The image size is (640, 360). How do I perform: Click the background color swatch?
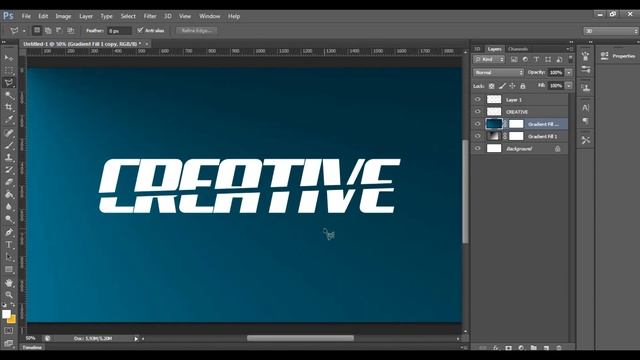pos(13,320)
